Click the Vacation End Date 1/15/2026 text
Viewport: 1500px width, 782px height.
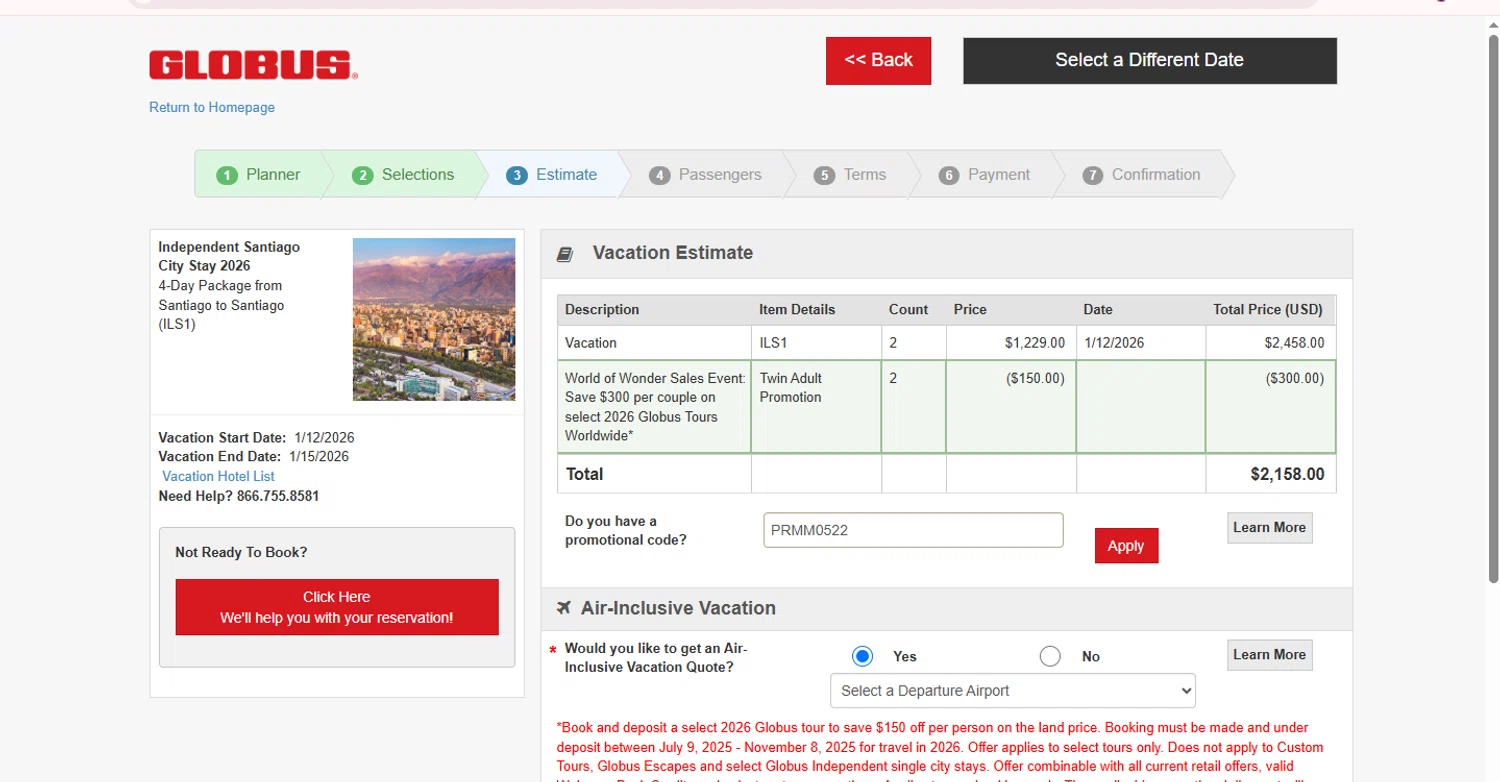click(x=254, y=457)
